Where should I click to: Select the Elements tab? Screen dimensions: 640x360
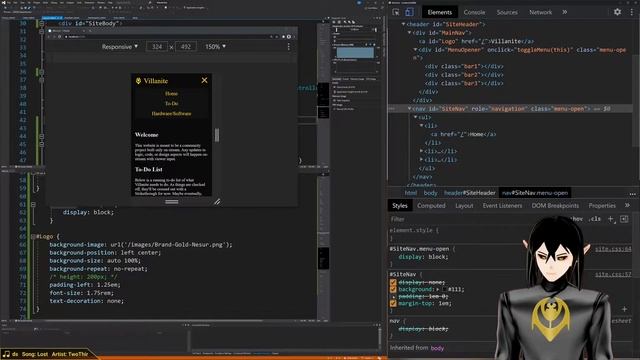coord(440,12)
